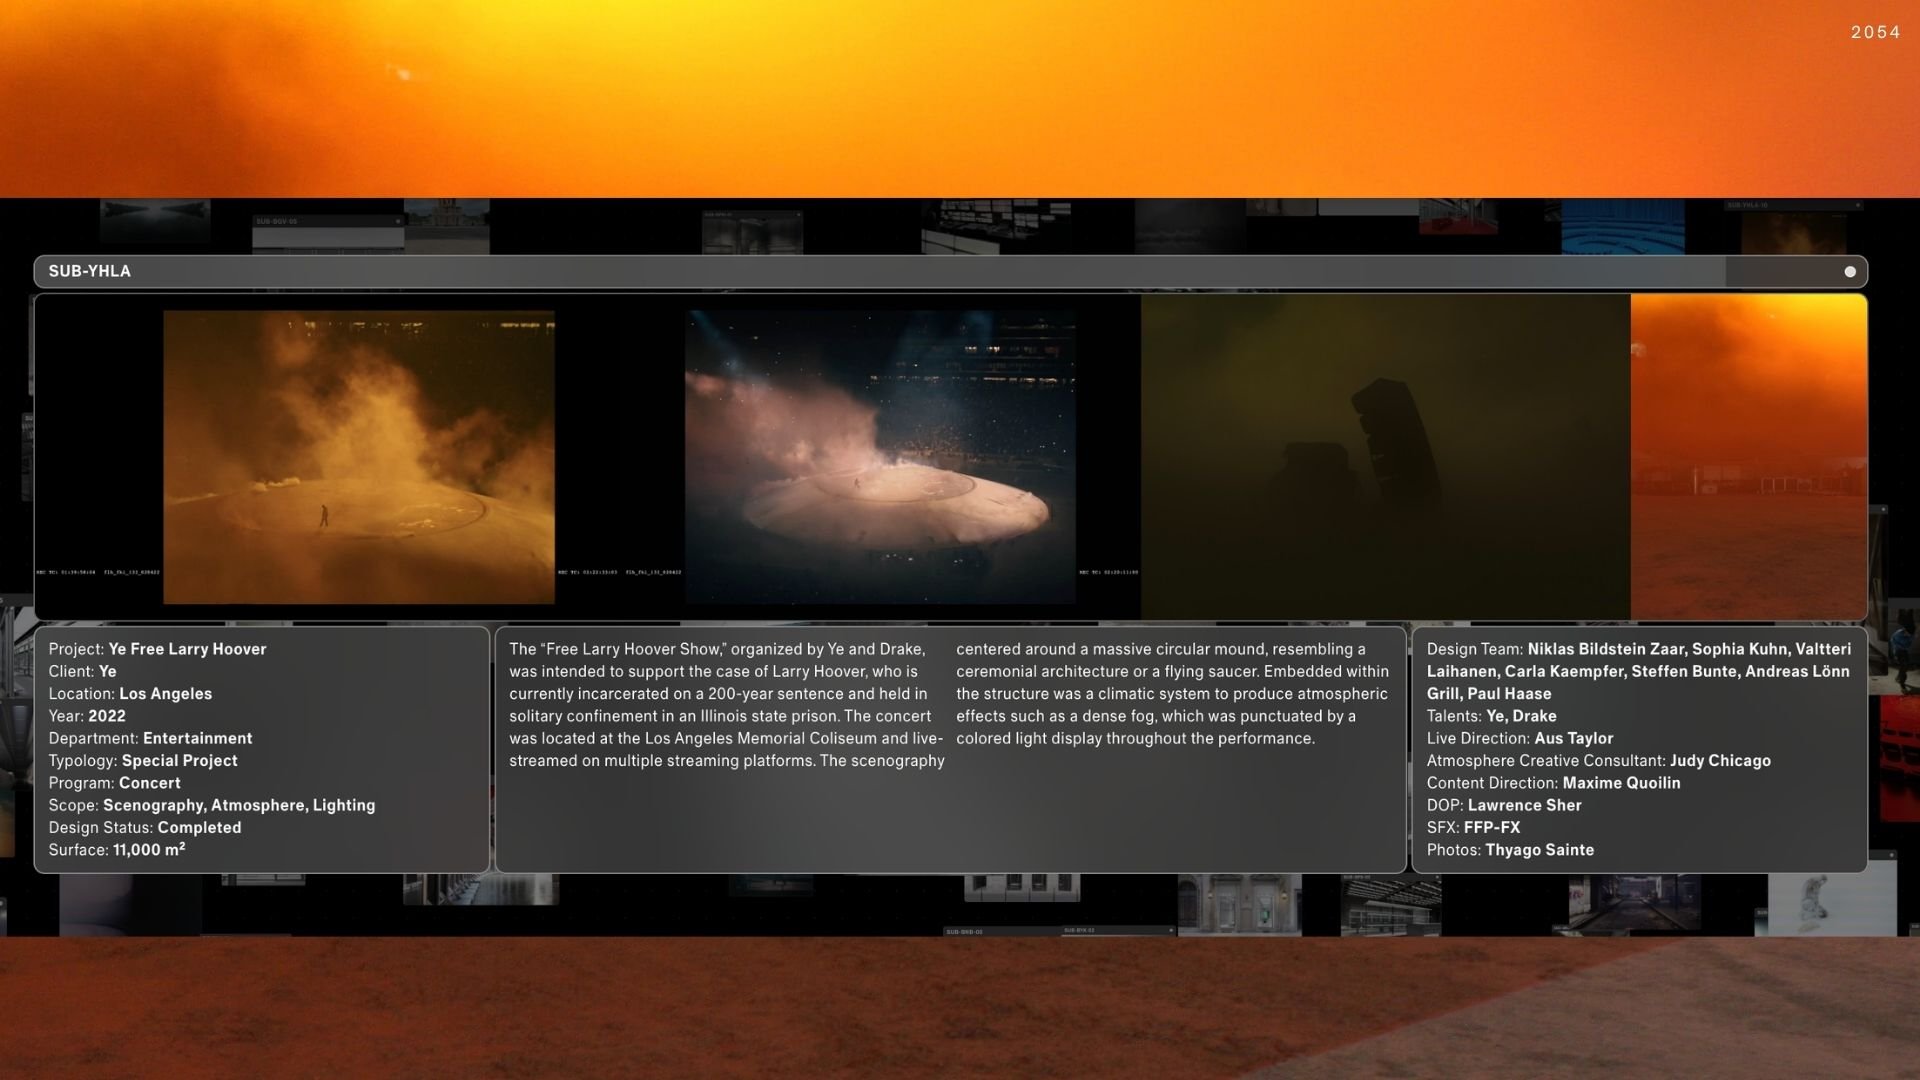This screenshot has width=1920, height=1080.
Task: Close the SUB-YHLA panel via white dot
Action: point(1850,272)
